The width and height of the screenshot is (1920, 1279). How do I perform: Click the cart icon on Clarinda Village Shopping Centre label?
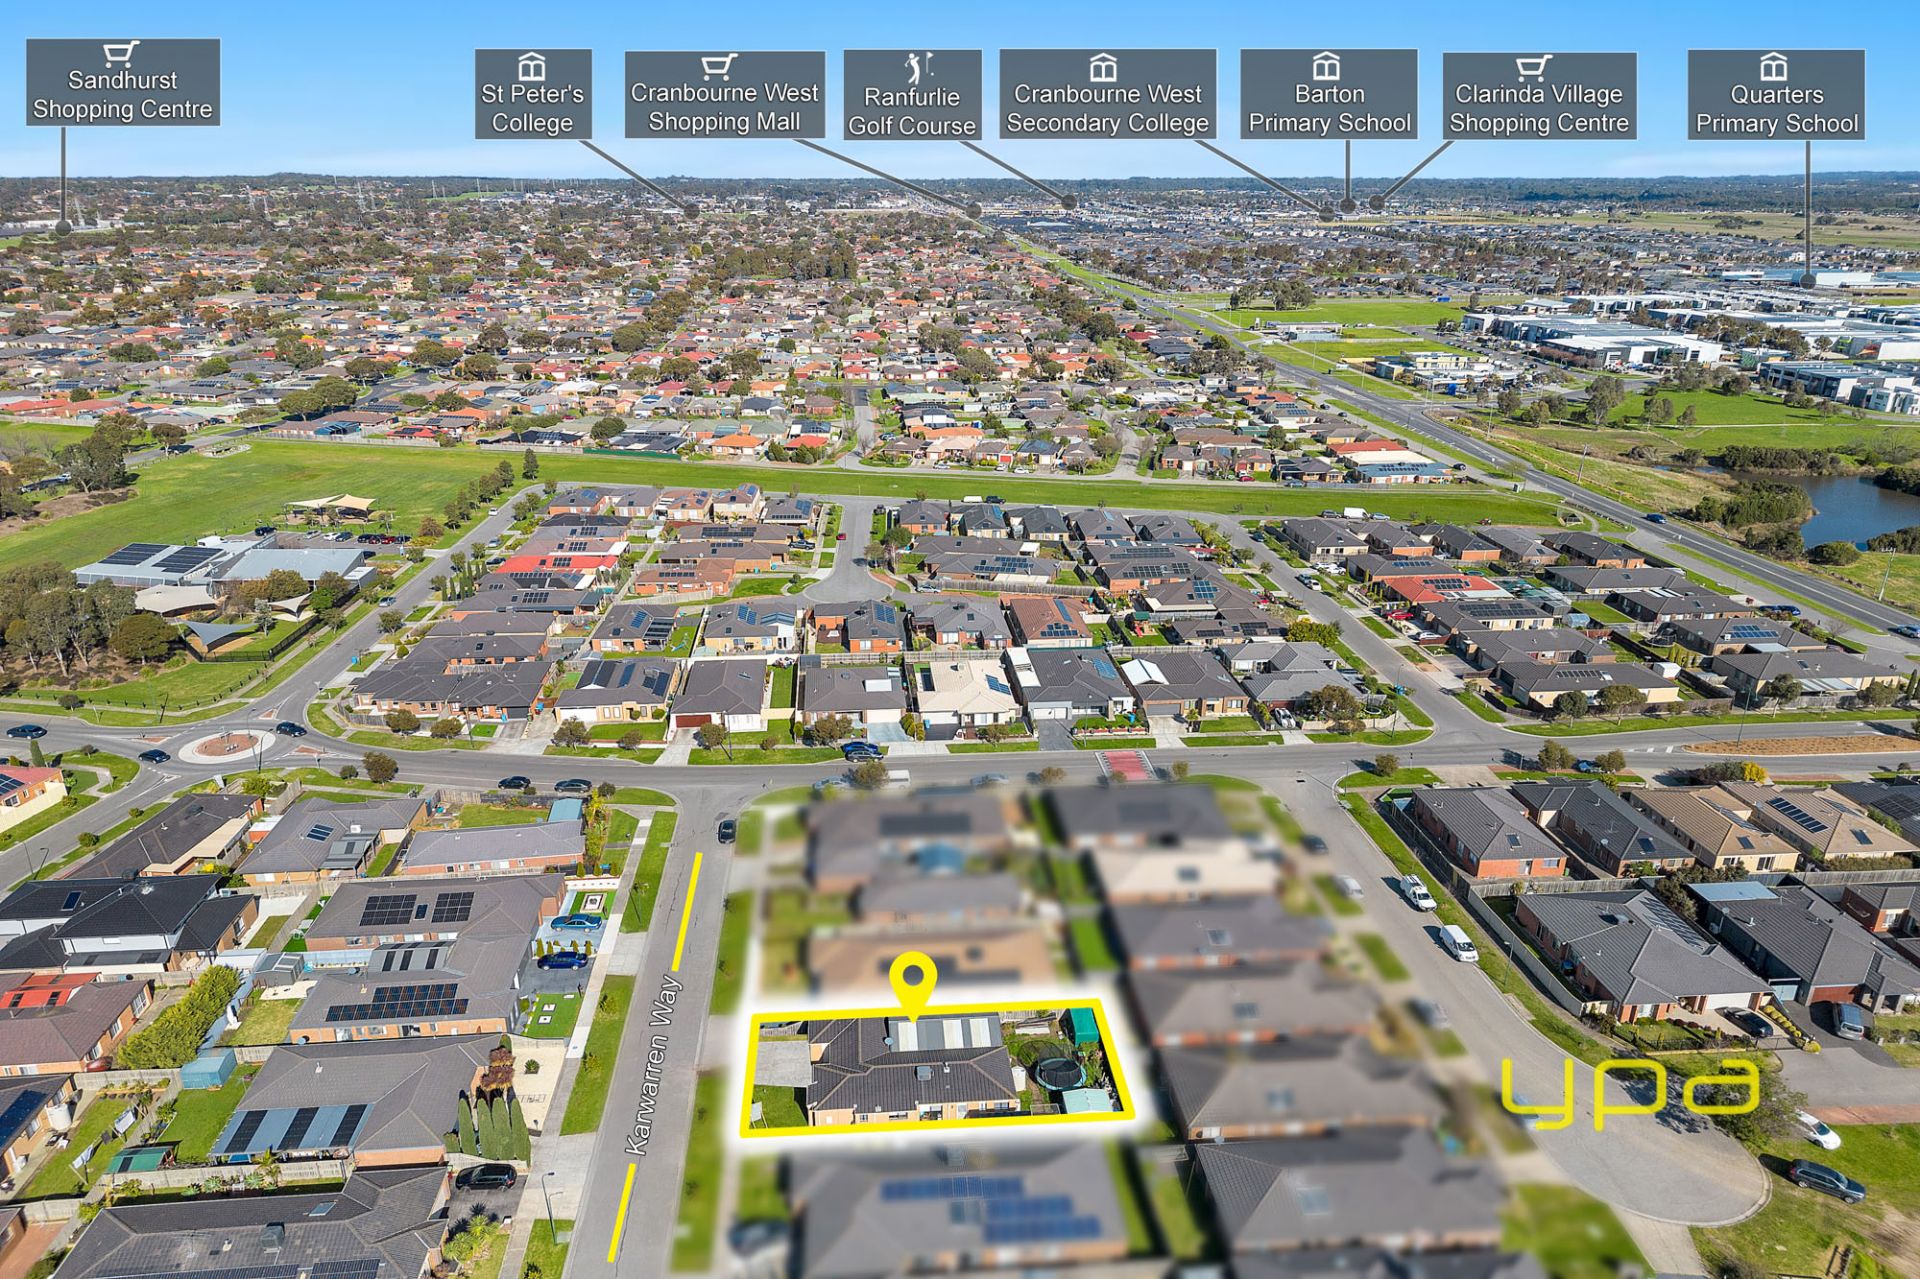[1533, 68]
